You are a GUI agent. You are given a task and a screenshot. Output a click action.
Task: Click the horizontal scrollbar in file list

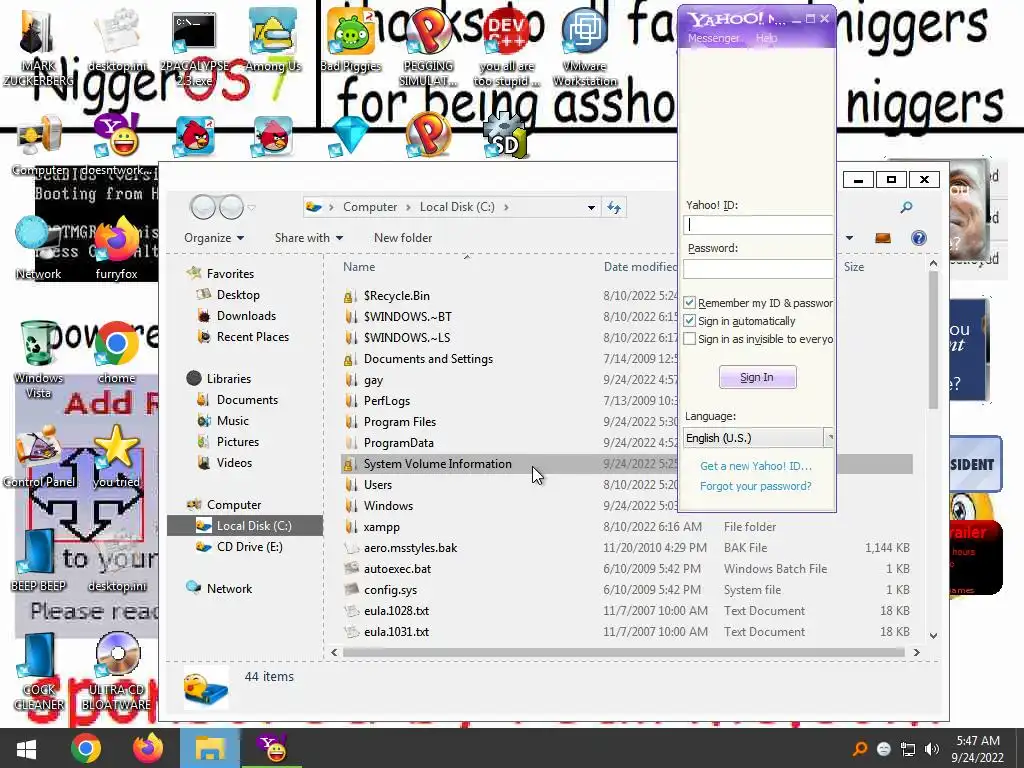(x=623, y=652)
